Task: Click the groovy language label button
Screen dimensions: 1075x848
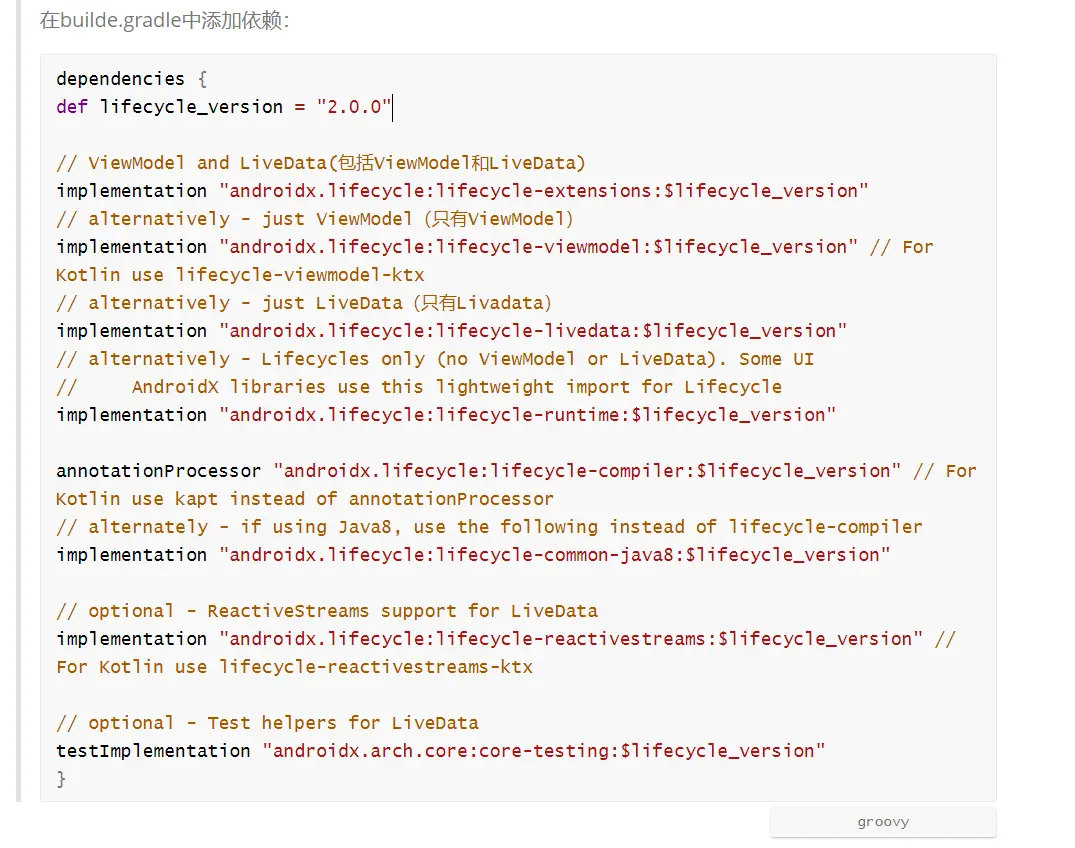Action: pyautogui.click(x=883, y=822)
